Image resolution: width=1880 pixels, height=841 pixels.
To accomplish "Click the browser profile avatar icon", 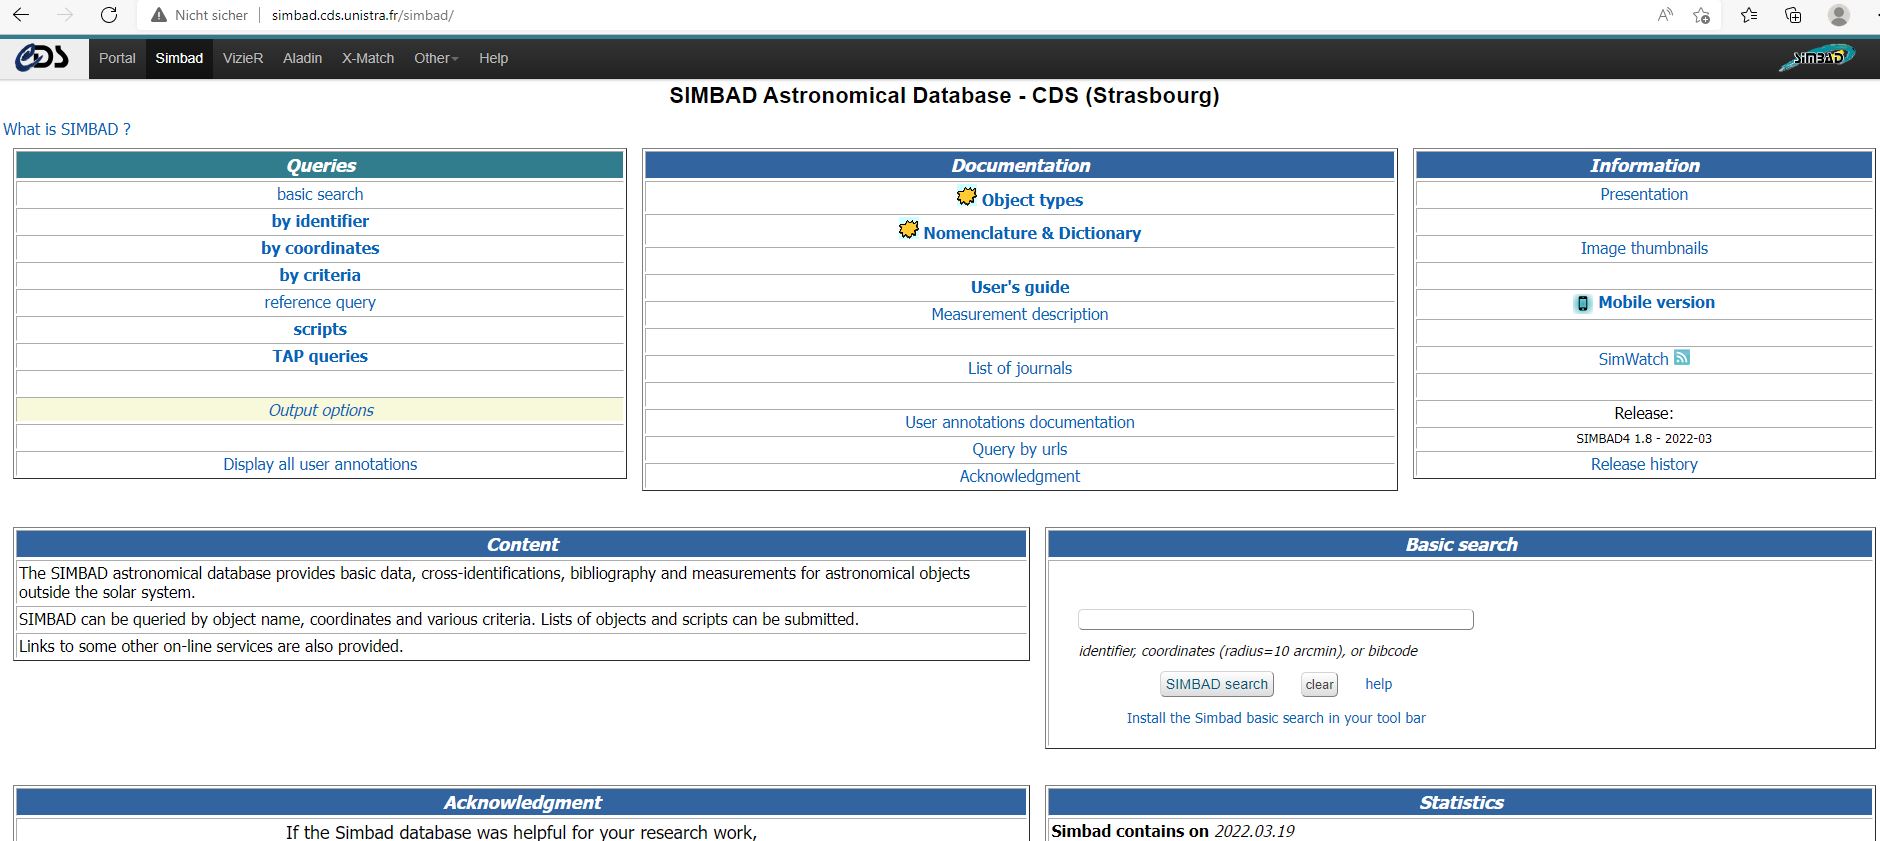I will (1838, 15).
